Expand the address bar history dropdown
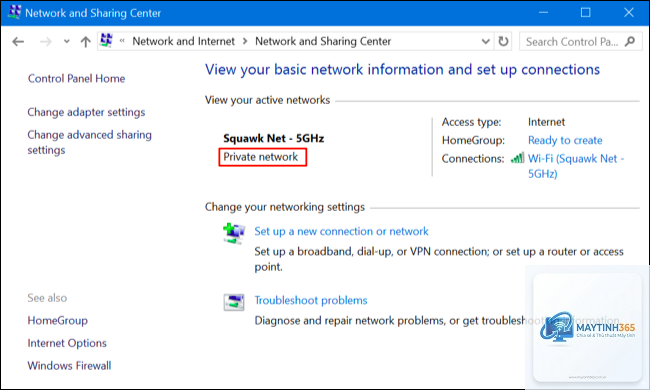Viewport: 650px width, 390px height. [485, 41]
